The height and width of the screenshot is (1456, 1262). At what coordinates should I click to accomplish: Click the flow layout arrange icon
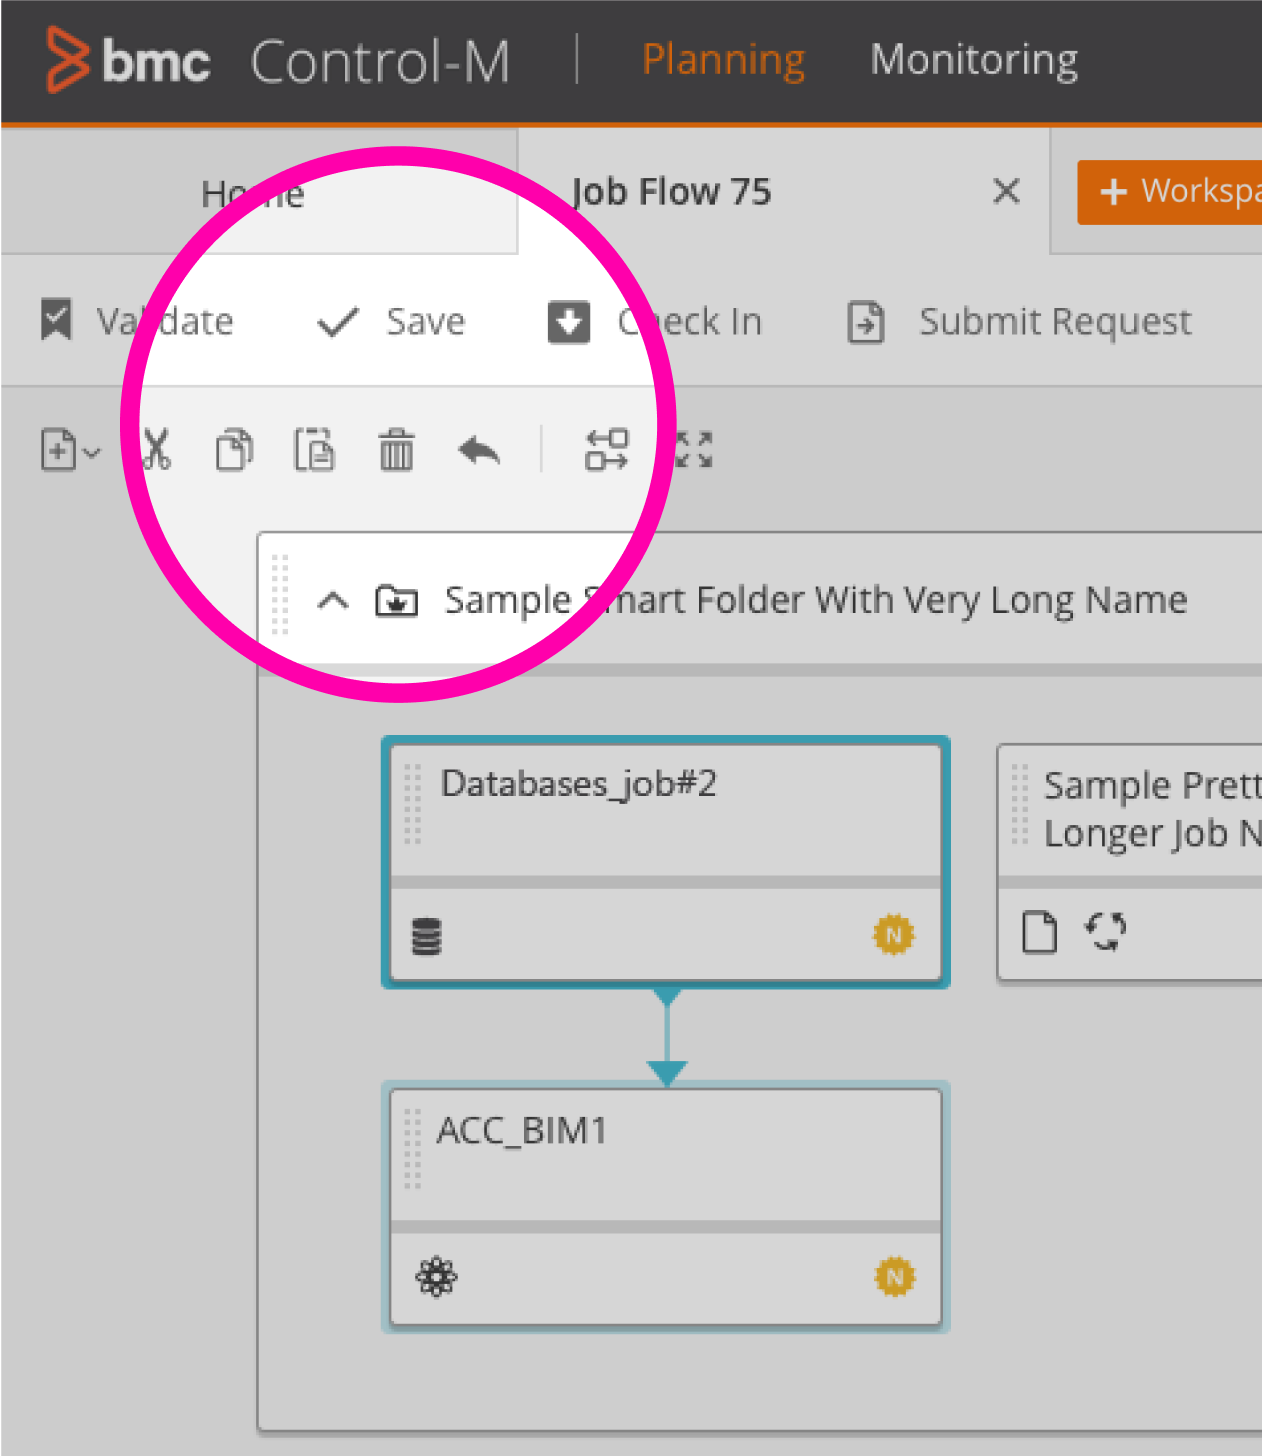[607, 450]
